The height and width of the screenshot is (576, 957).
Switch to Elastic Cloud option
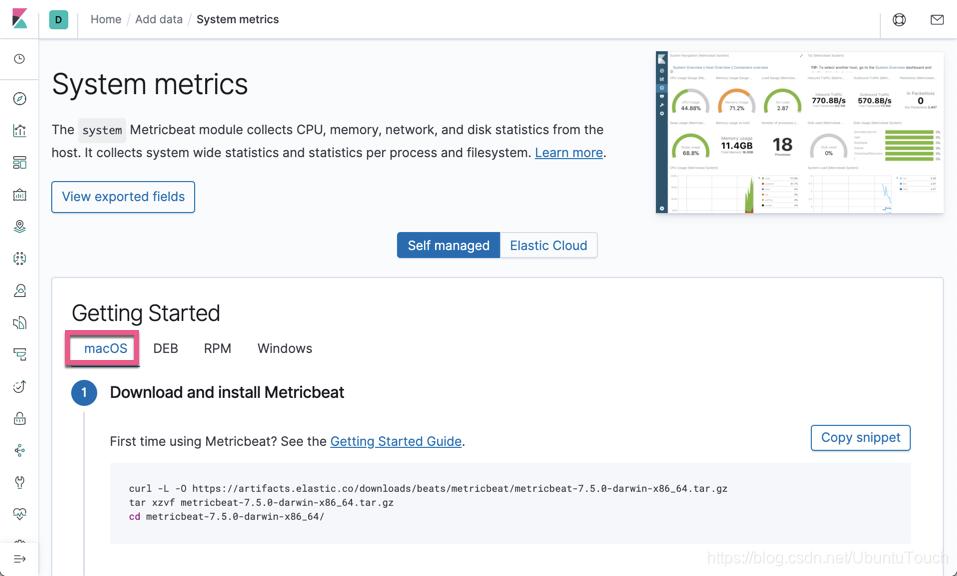coord(548,246)
